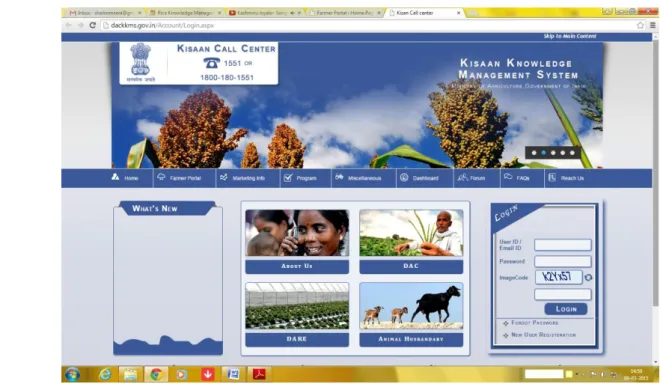Click the Animal Husbandary button
Image resolution: width=663 pixels, height=384 pixels.
tap(411, 339)
